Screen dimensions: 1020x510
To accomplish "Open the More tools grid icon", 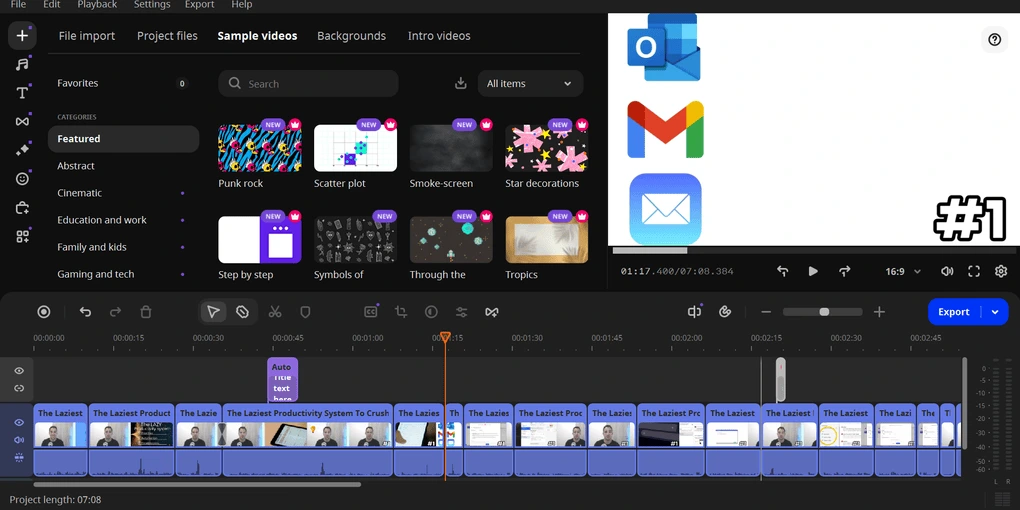I will [x=22, y=236].
